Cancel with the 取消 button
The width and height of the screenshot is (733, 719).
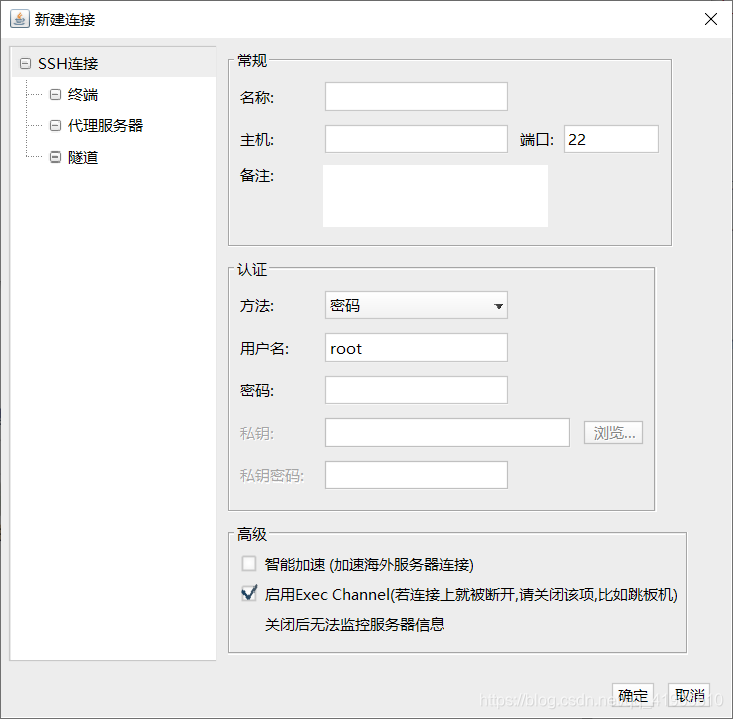689,695
